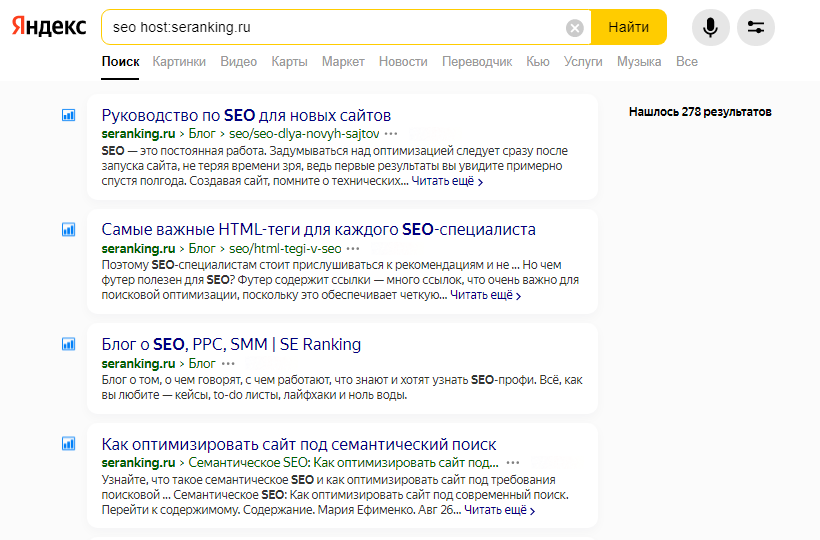Click Блог breadcrumb in third result
The height and width of the screenshot is (540, 820).
202,363
